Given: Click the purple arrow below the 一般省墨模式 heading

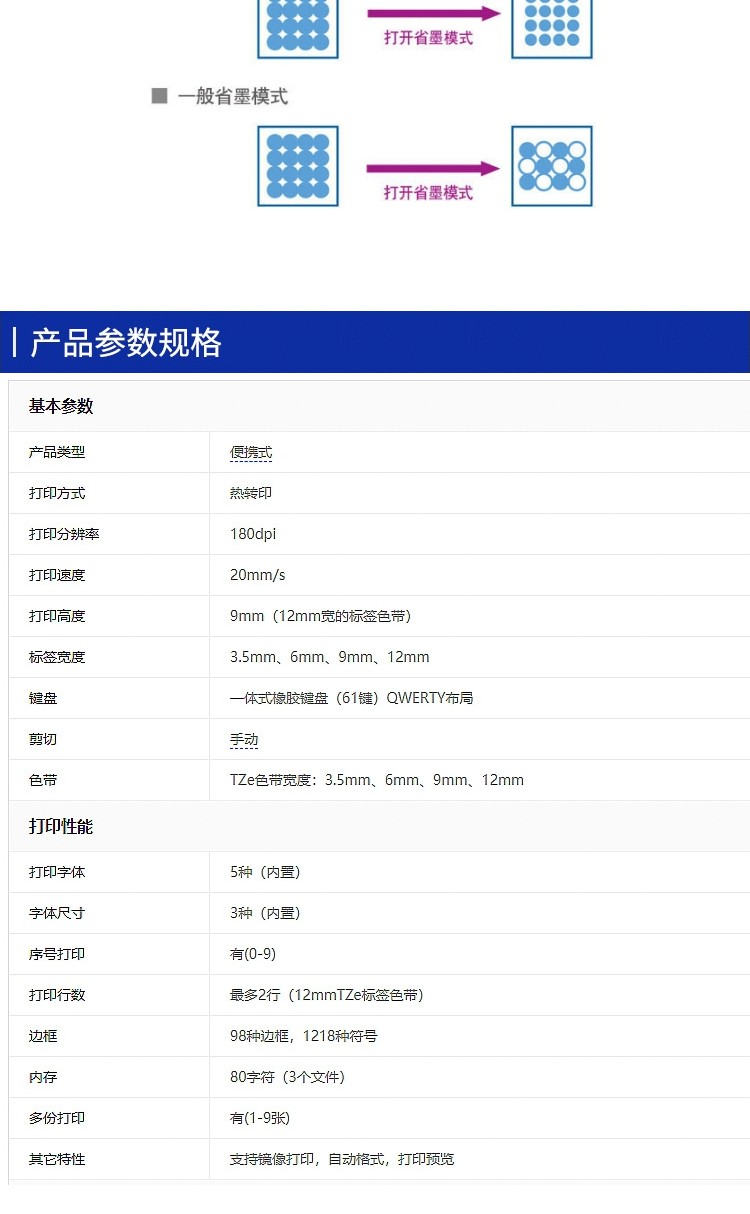Looking at the screenshot, I should coord(432,169).
